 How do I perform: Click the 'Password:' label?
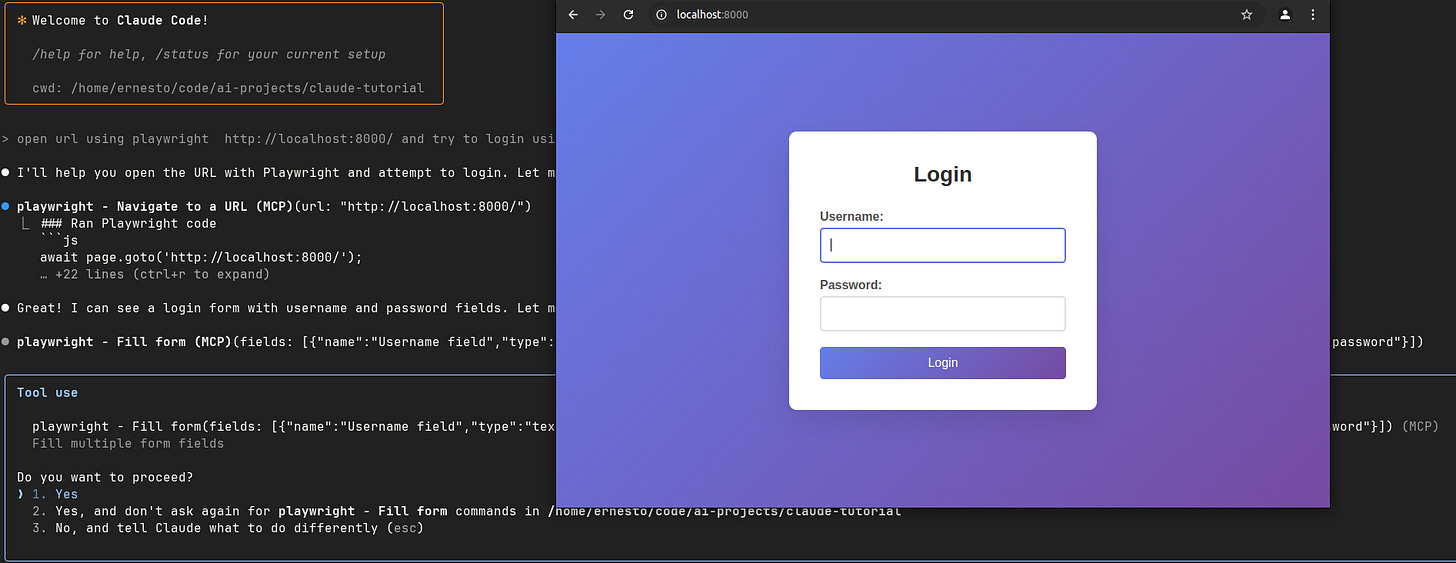tap(851, 285)
